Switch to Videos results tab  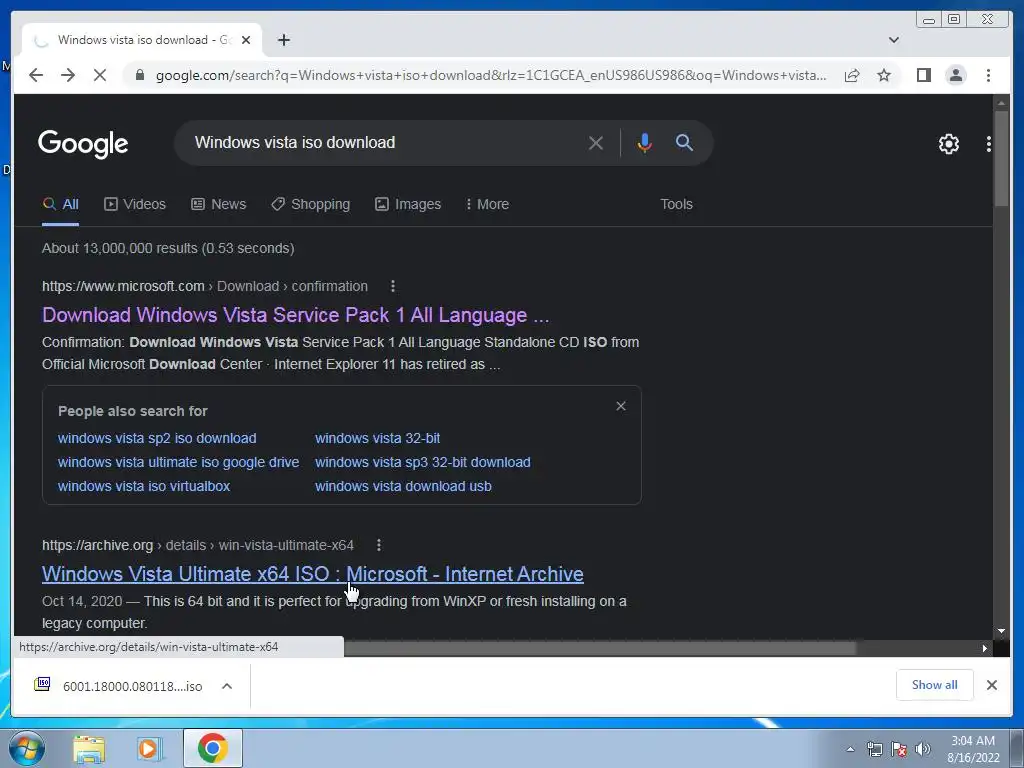pyautogui.click(x=135, y=204)
